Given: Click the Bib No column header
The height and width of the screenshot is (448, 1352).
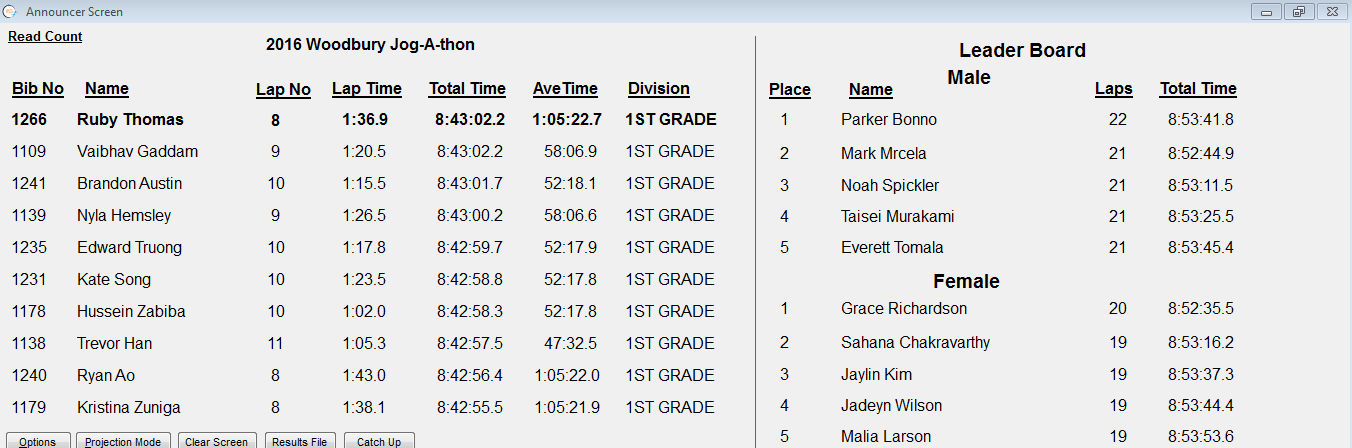Looking at the screenshot, I should [x=38, y=89].
